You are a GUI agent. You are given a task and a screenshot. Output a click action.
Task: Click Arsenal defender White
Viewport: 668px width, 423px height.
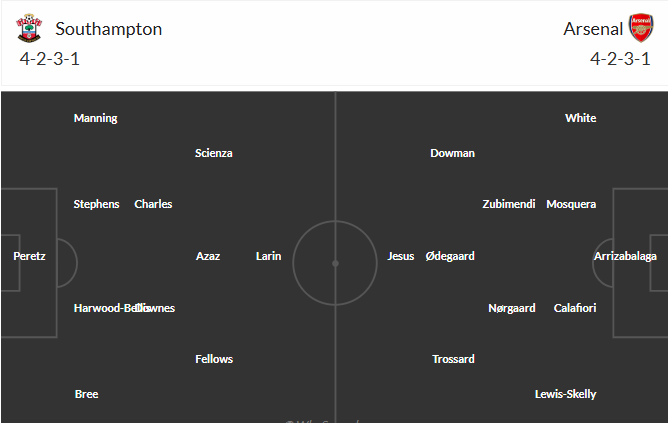pos(581,118)
